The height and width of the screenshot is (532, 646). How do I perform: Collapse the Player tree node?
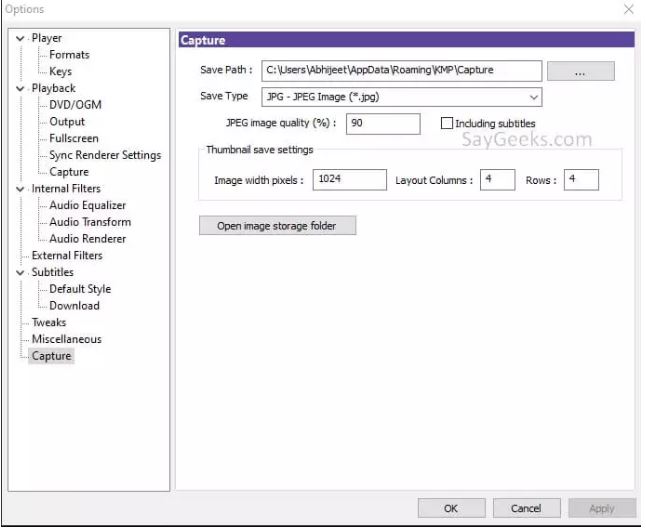[20, 38]
